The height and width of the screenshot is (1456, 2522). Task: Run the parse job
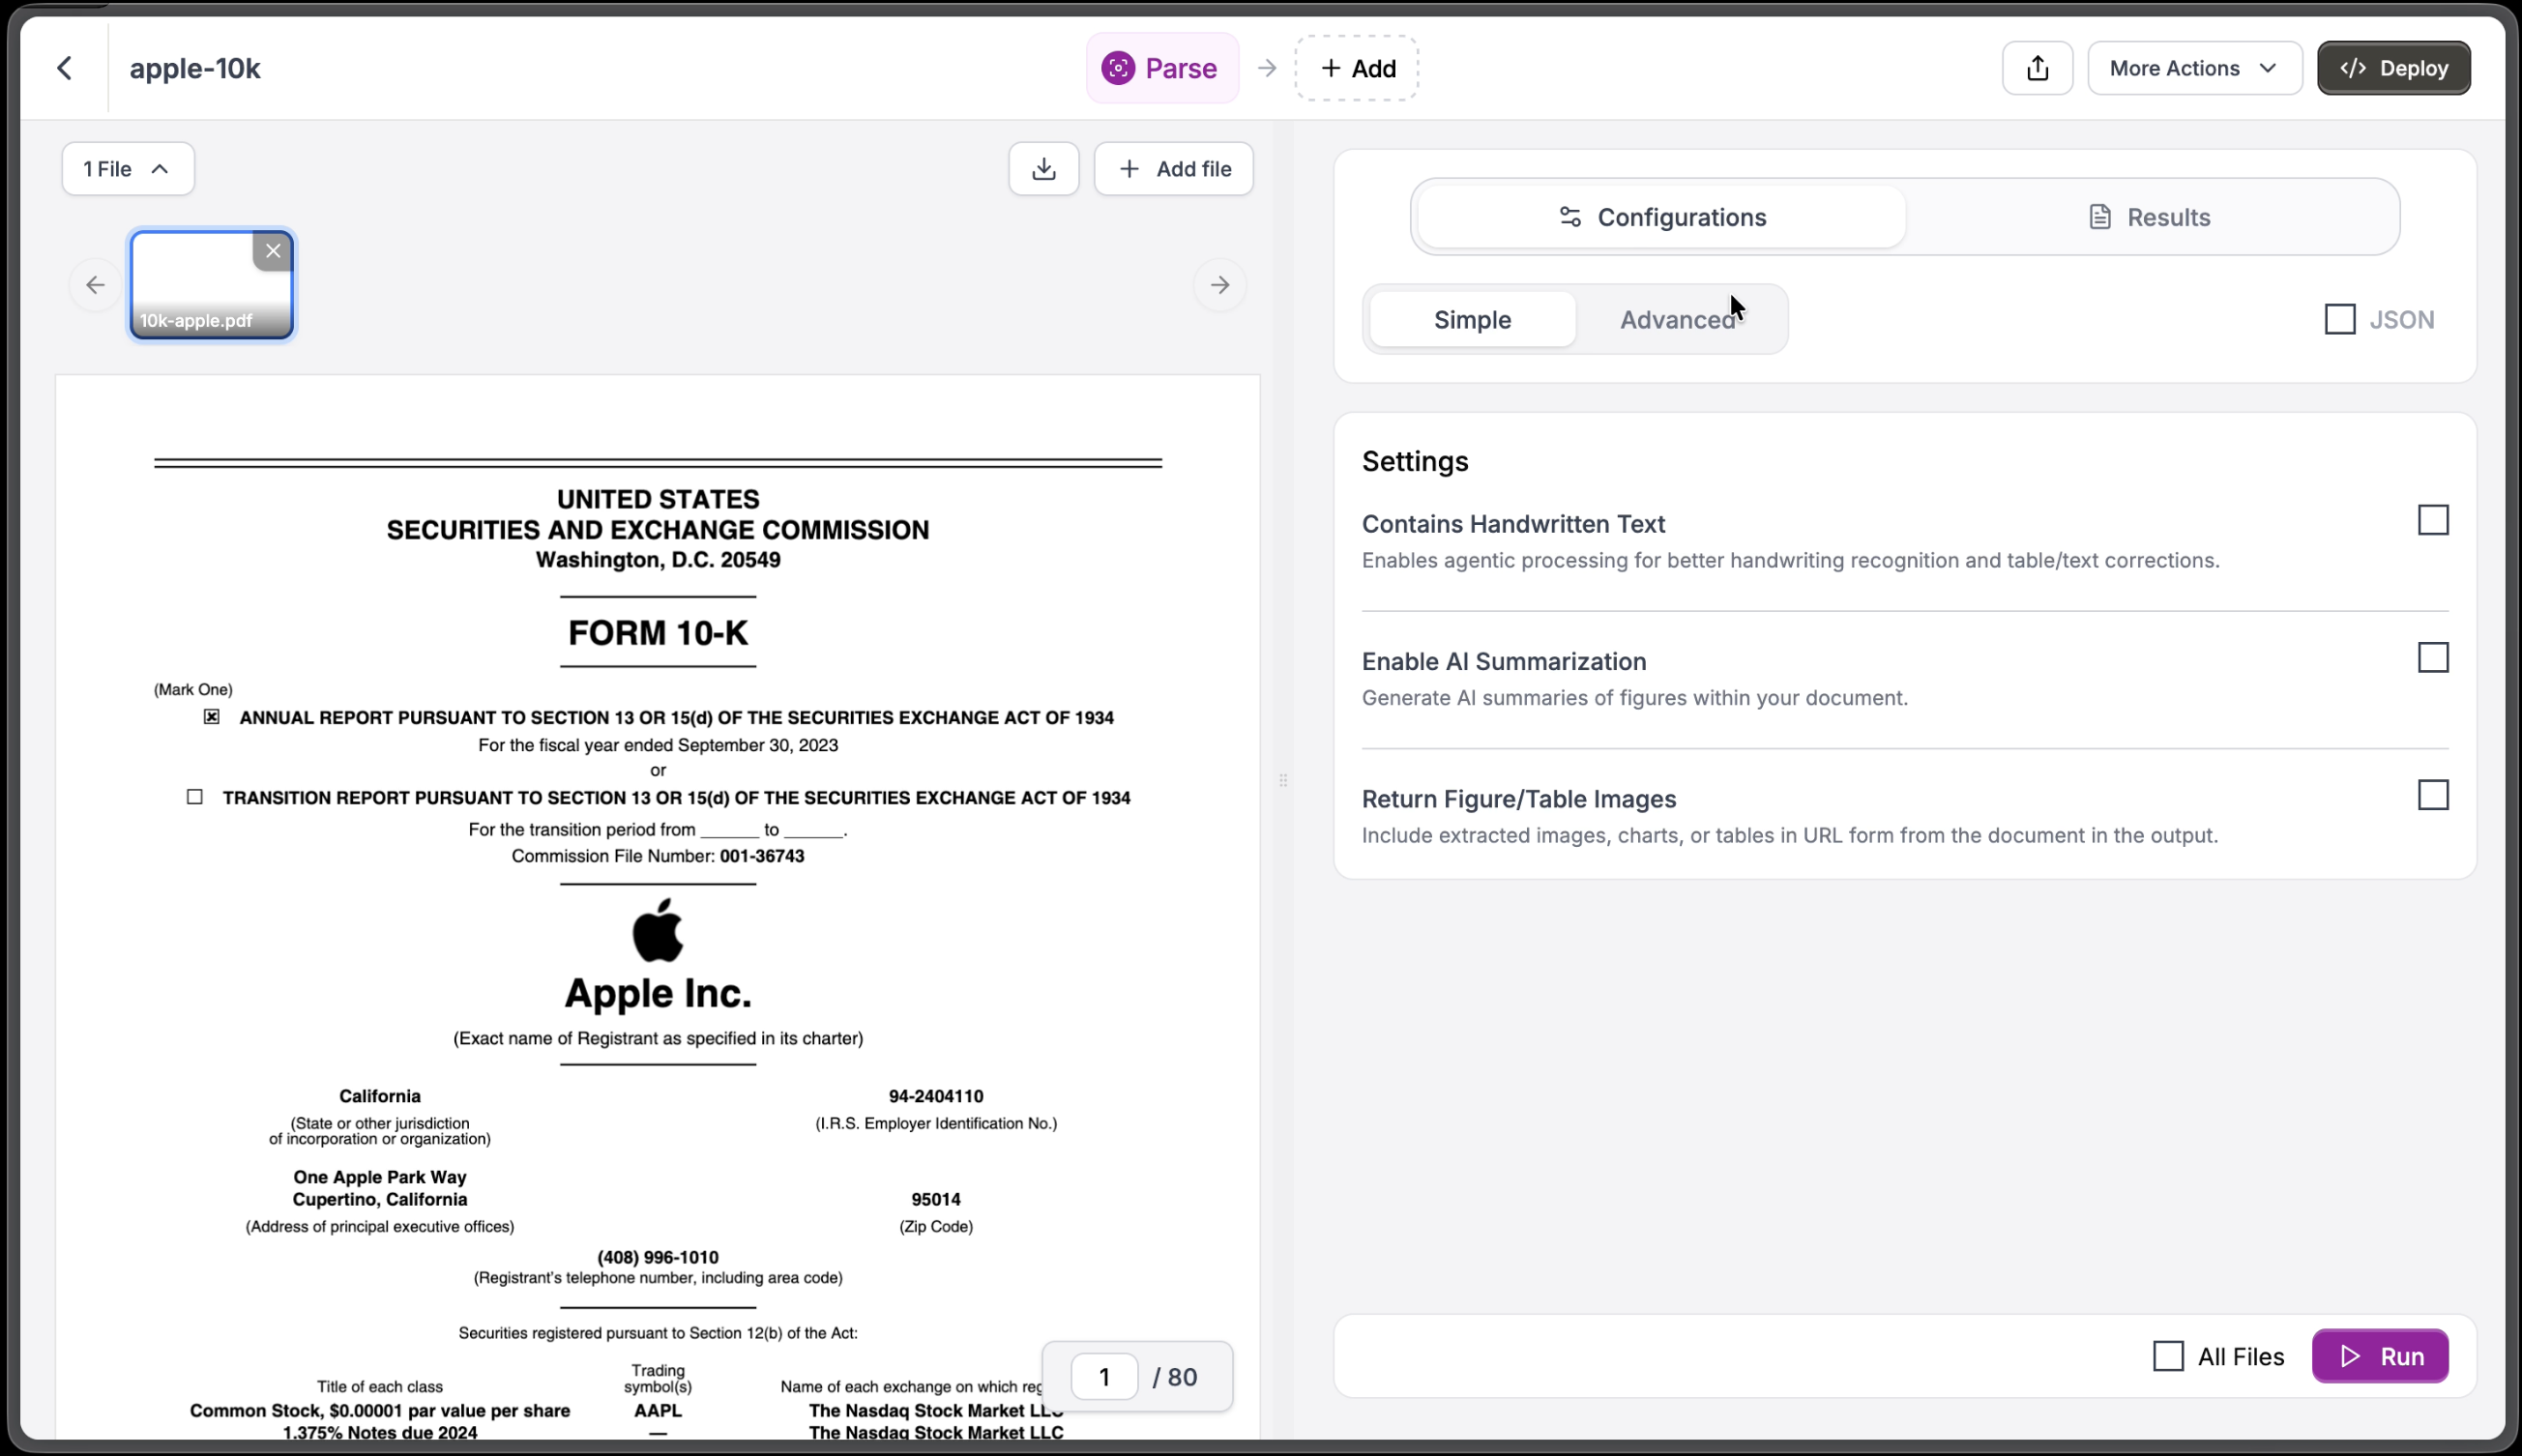(2382, 1355)
